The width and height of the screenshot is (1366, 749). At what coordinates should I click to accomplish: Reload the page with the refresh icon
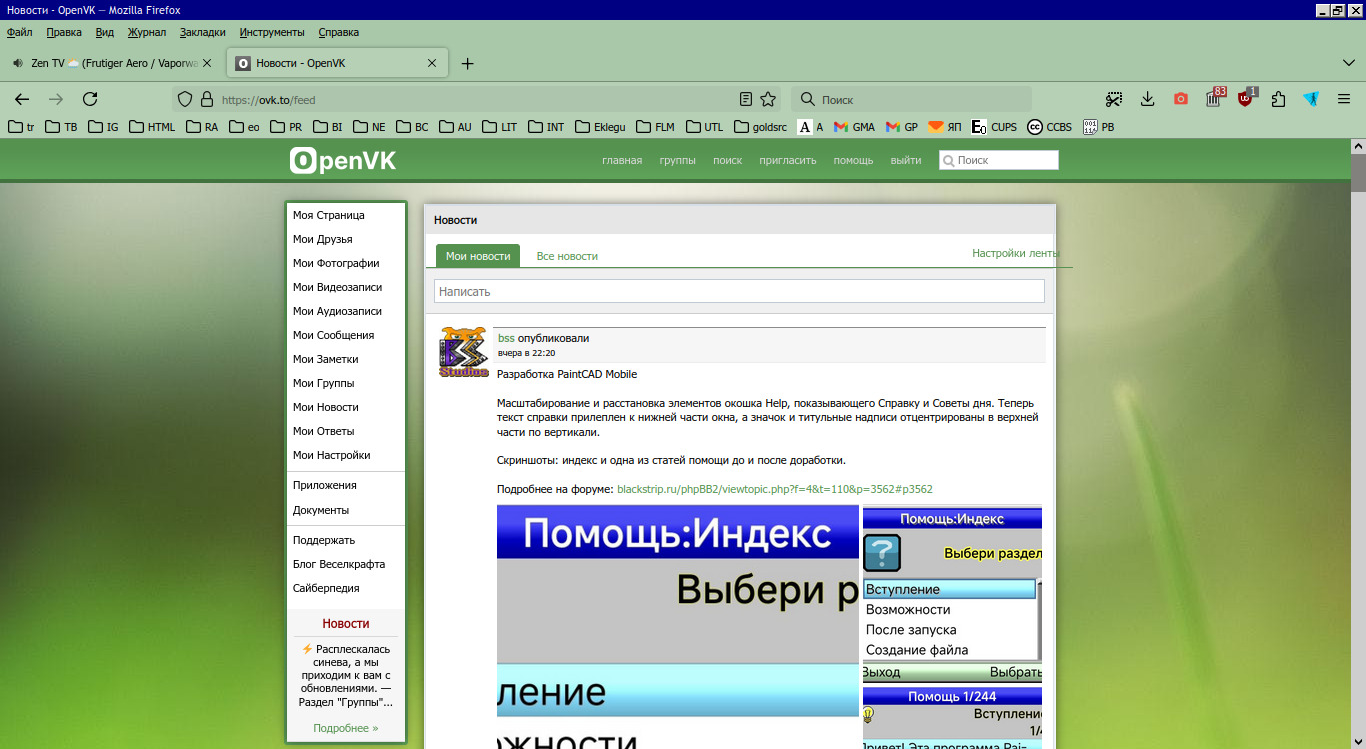[x=90, y=99]
